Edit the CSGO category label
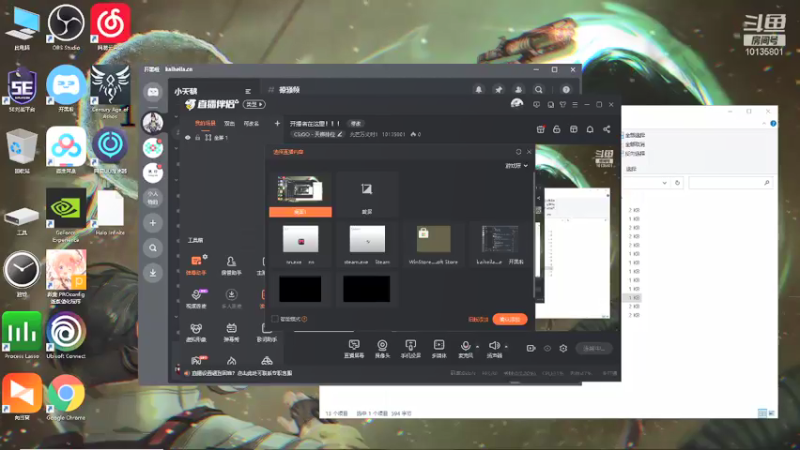800x450 pixels. point(317,134)
